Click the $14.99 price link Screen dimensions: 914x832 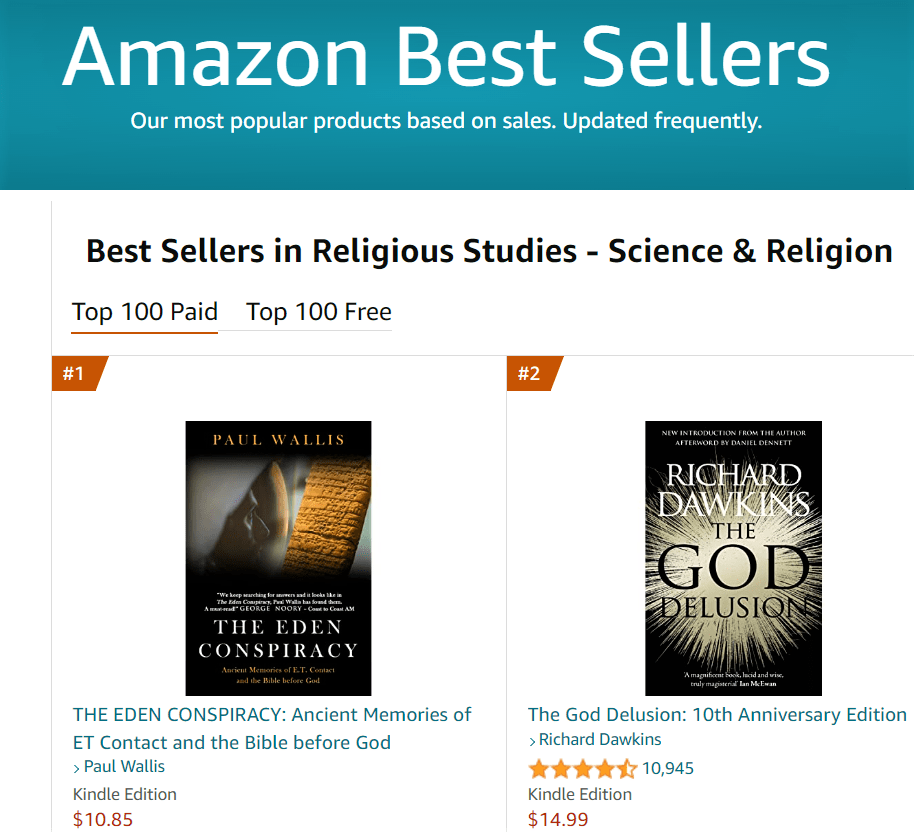pyautogui.click(x=558, y=820)
